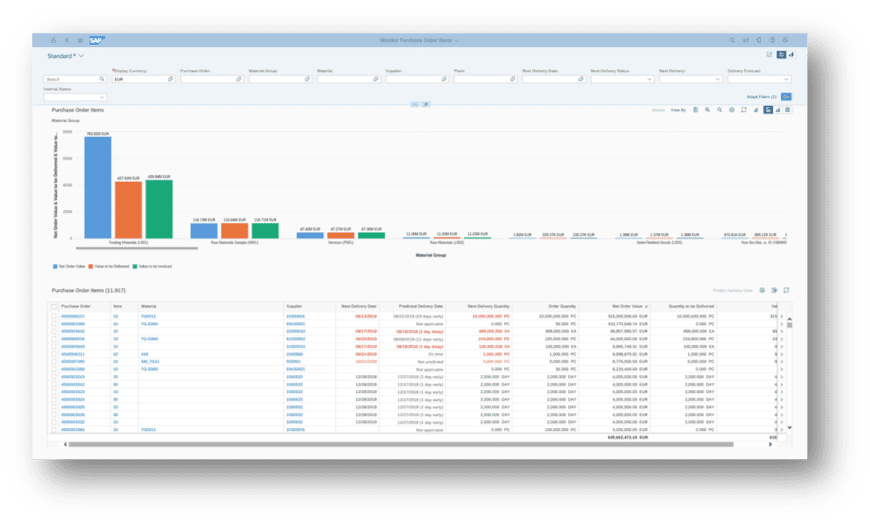Click the search magnifier in the header
This screenshot has width=870, height=522.
pyautogui.click(x=733, y=40)
